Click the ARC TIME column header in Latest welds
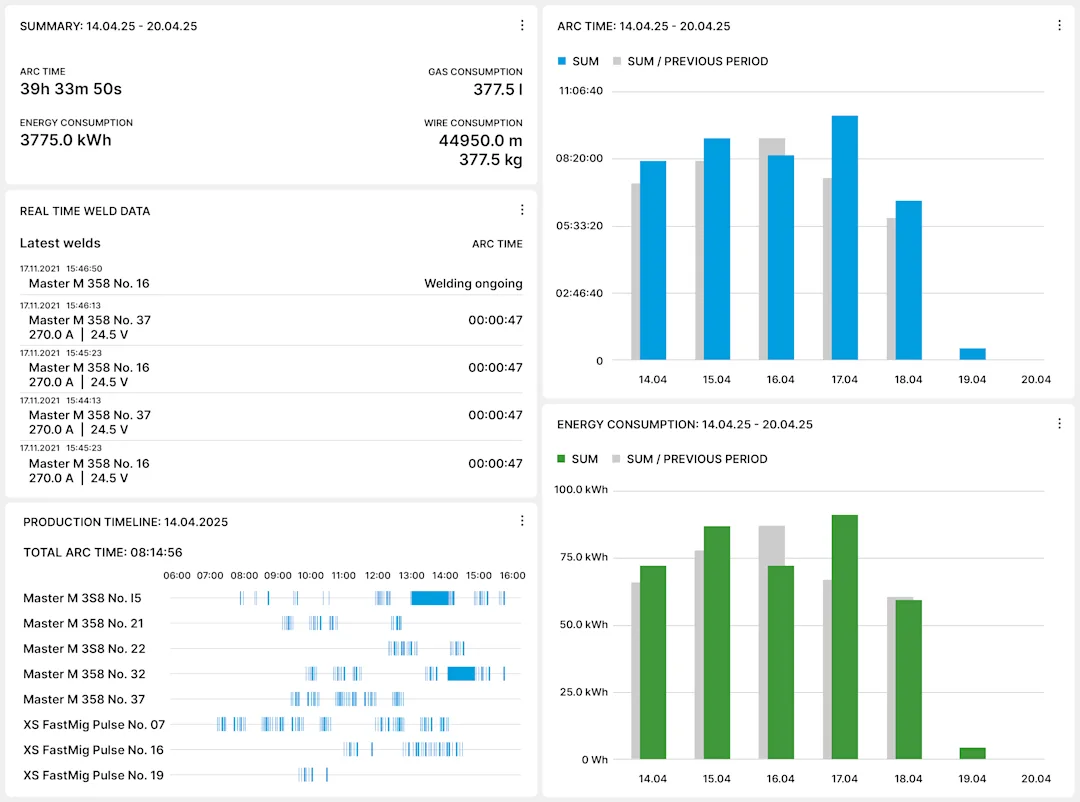Viewport: 1080px width, 802px height. pyautogui.click(x=497, y=243)
